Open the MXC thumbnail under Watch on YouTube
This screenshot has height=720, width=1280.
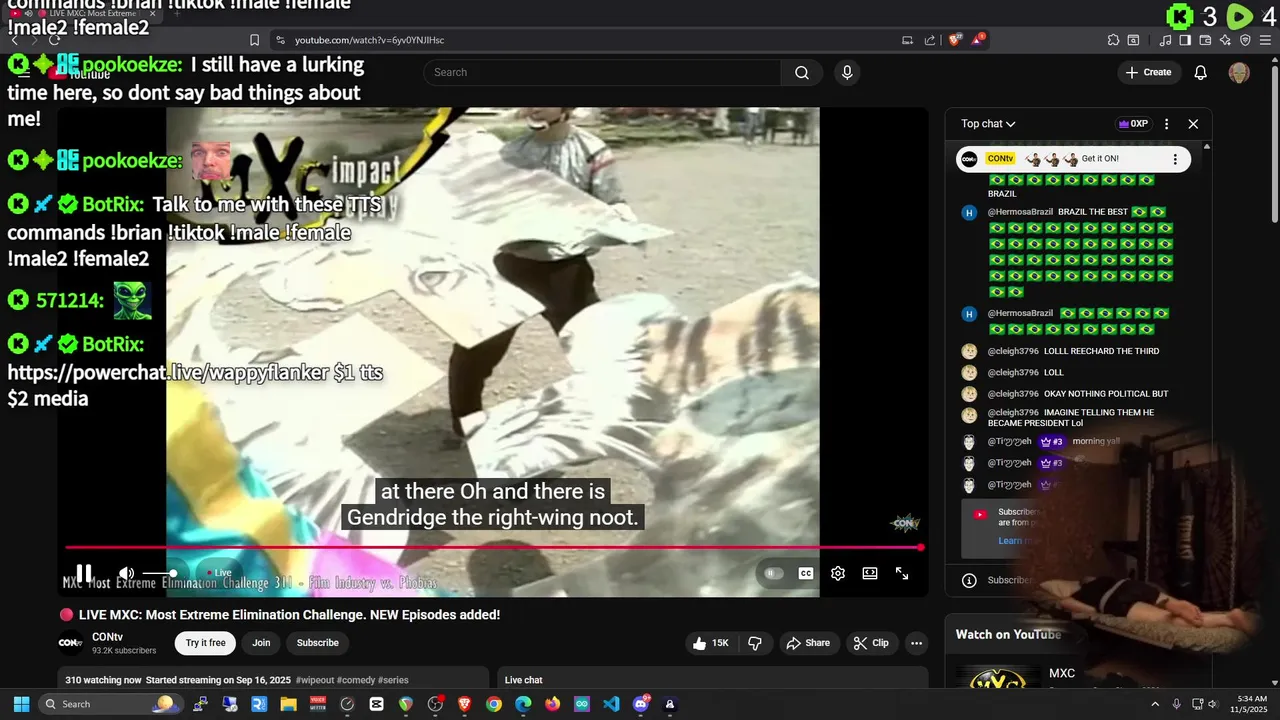pos(997,679)
